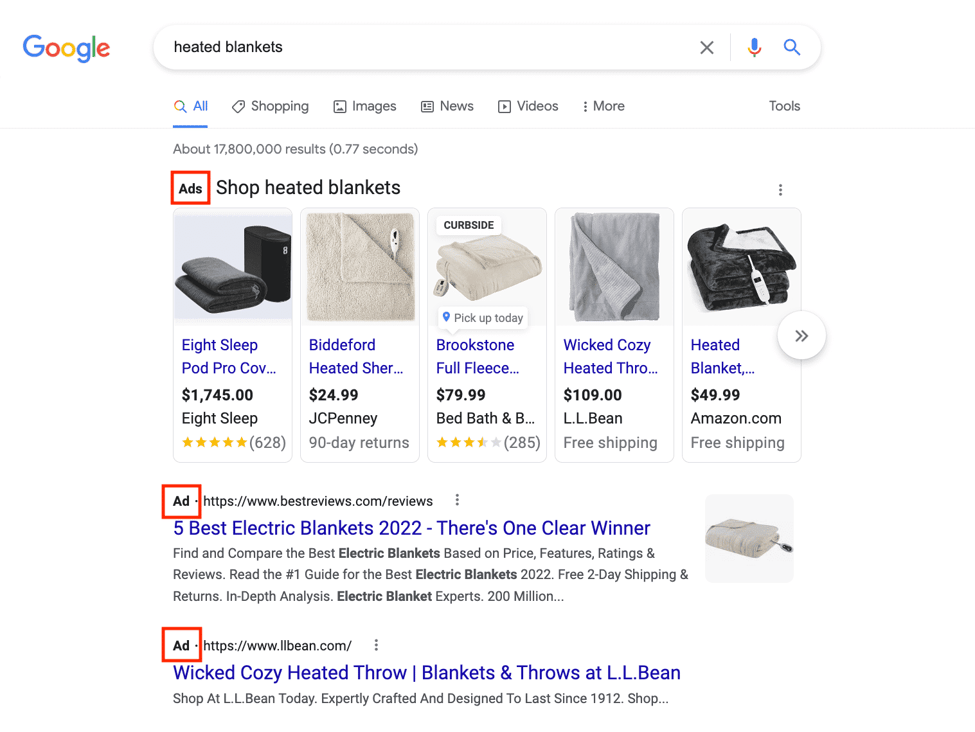Show next shopping ads with arrow button
Screen dimensions: 975x732
point(801,336)
